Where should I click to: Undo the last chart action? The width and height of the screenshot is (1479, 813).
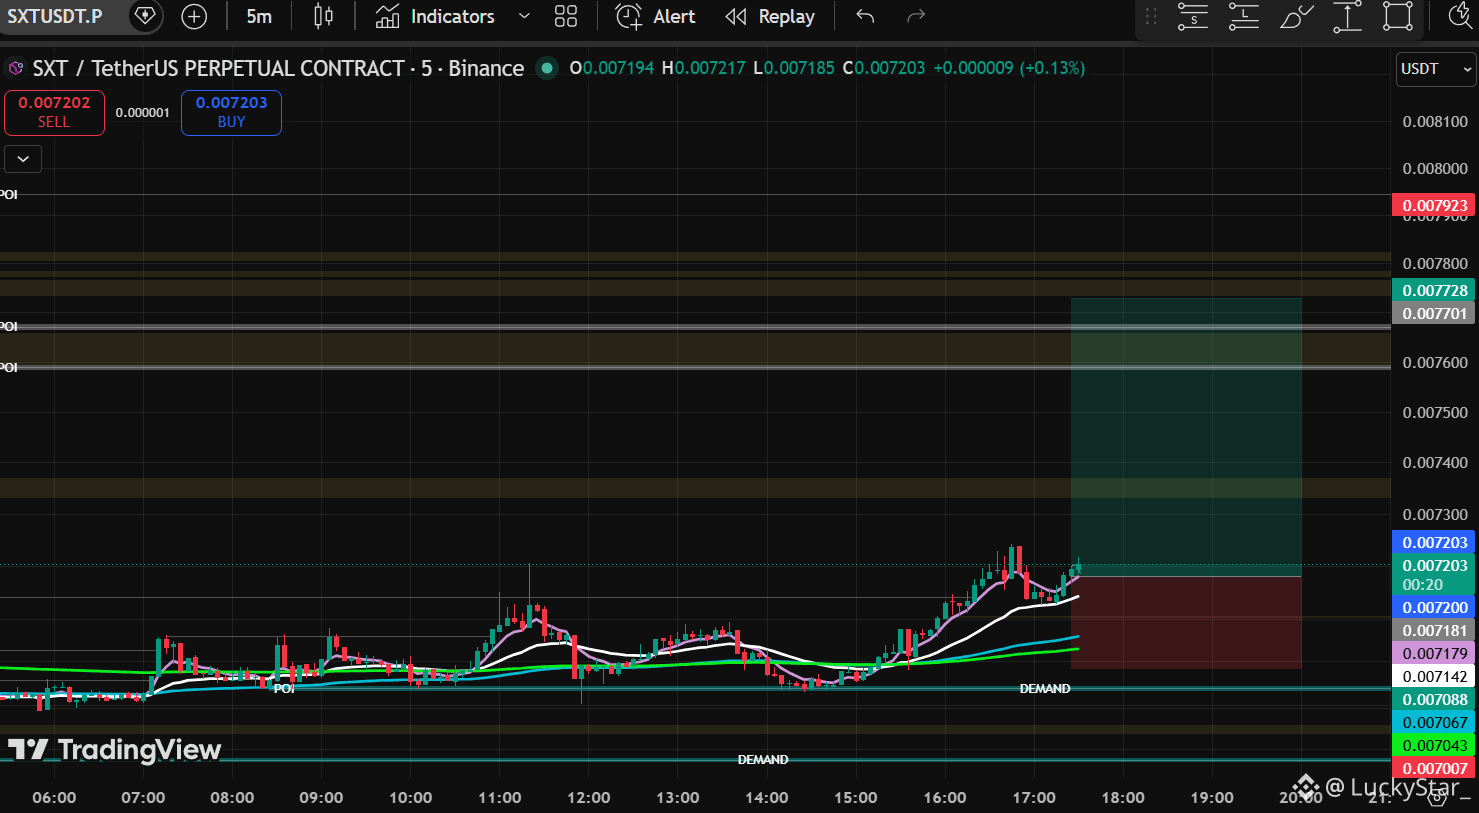[x=865, y=16]
